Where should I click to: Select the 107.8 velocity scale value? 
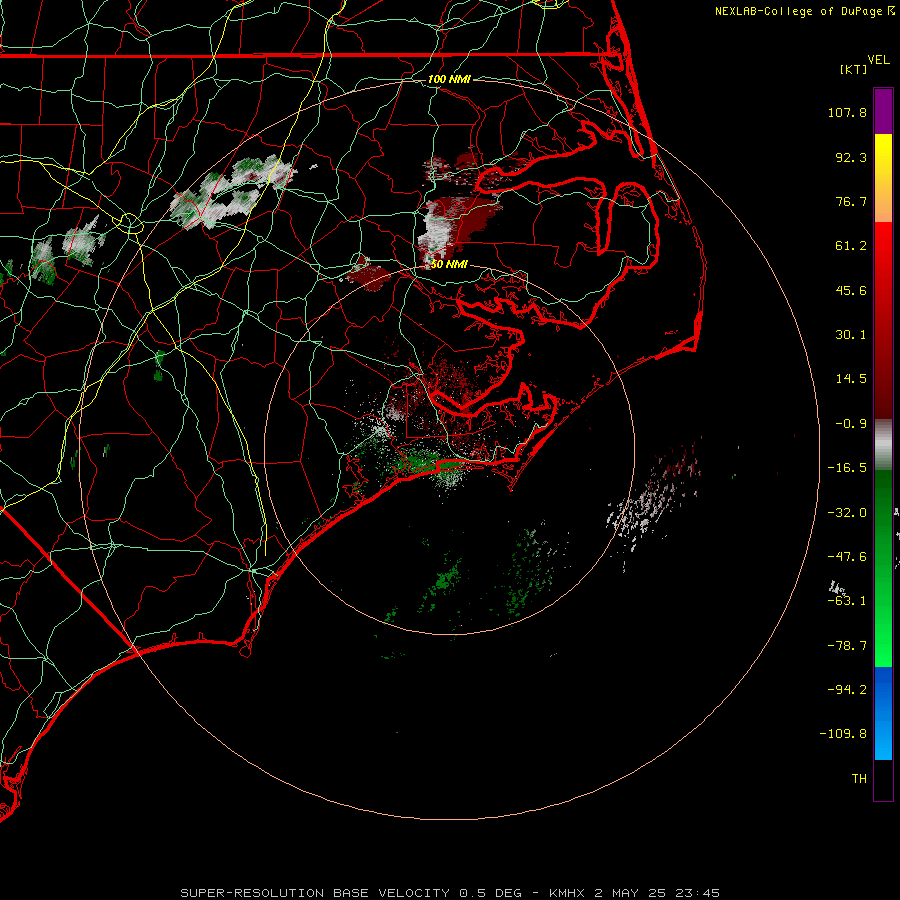coord(847,112)
